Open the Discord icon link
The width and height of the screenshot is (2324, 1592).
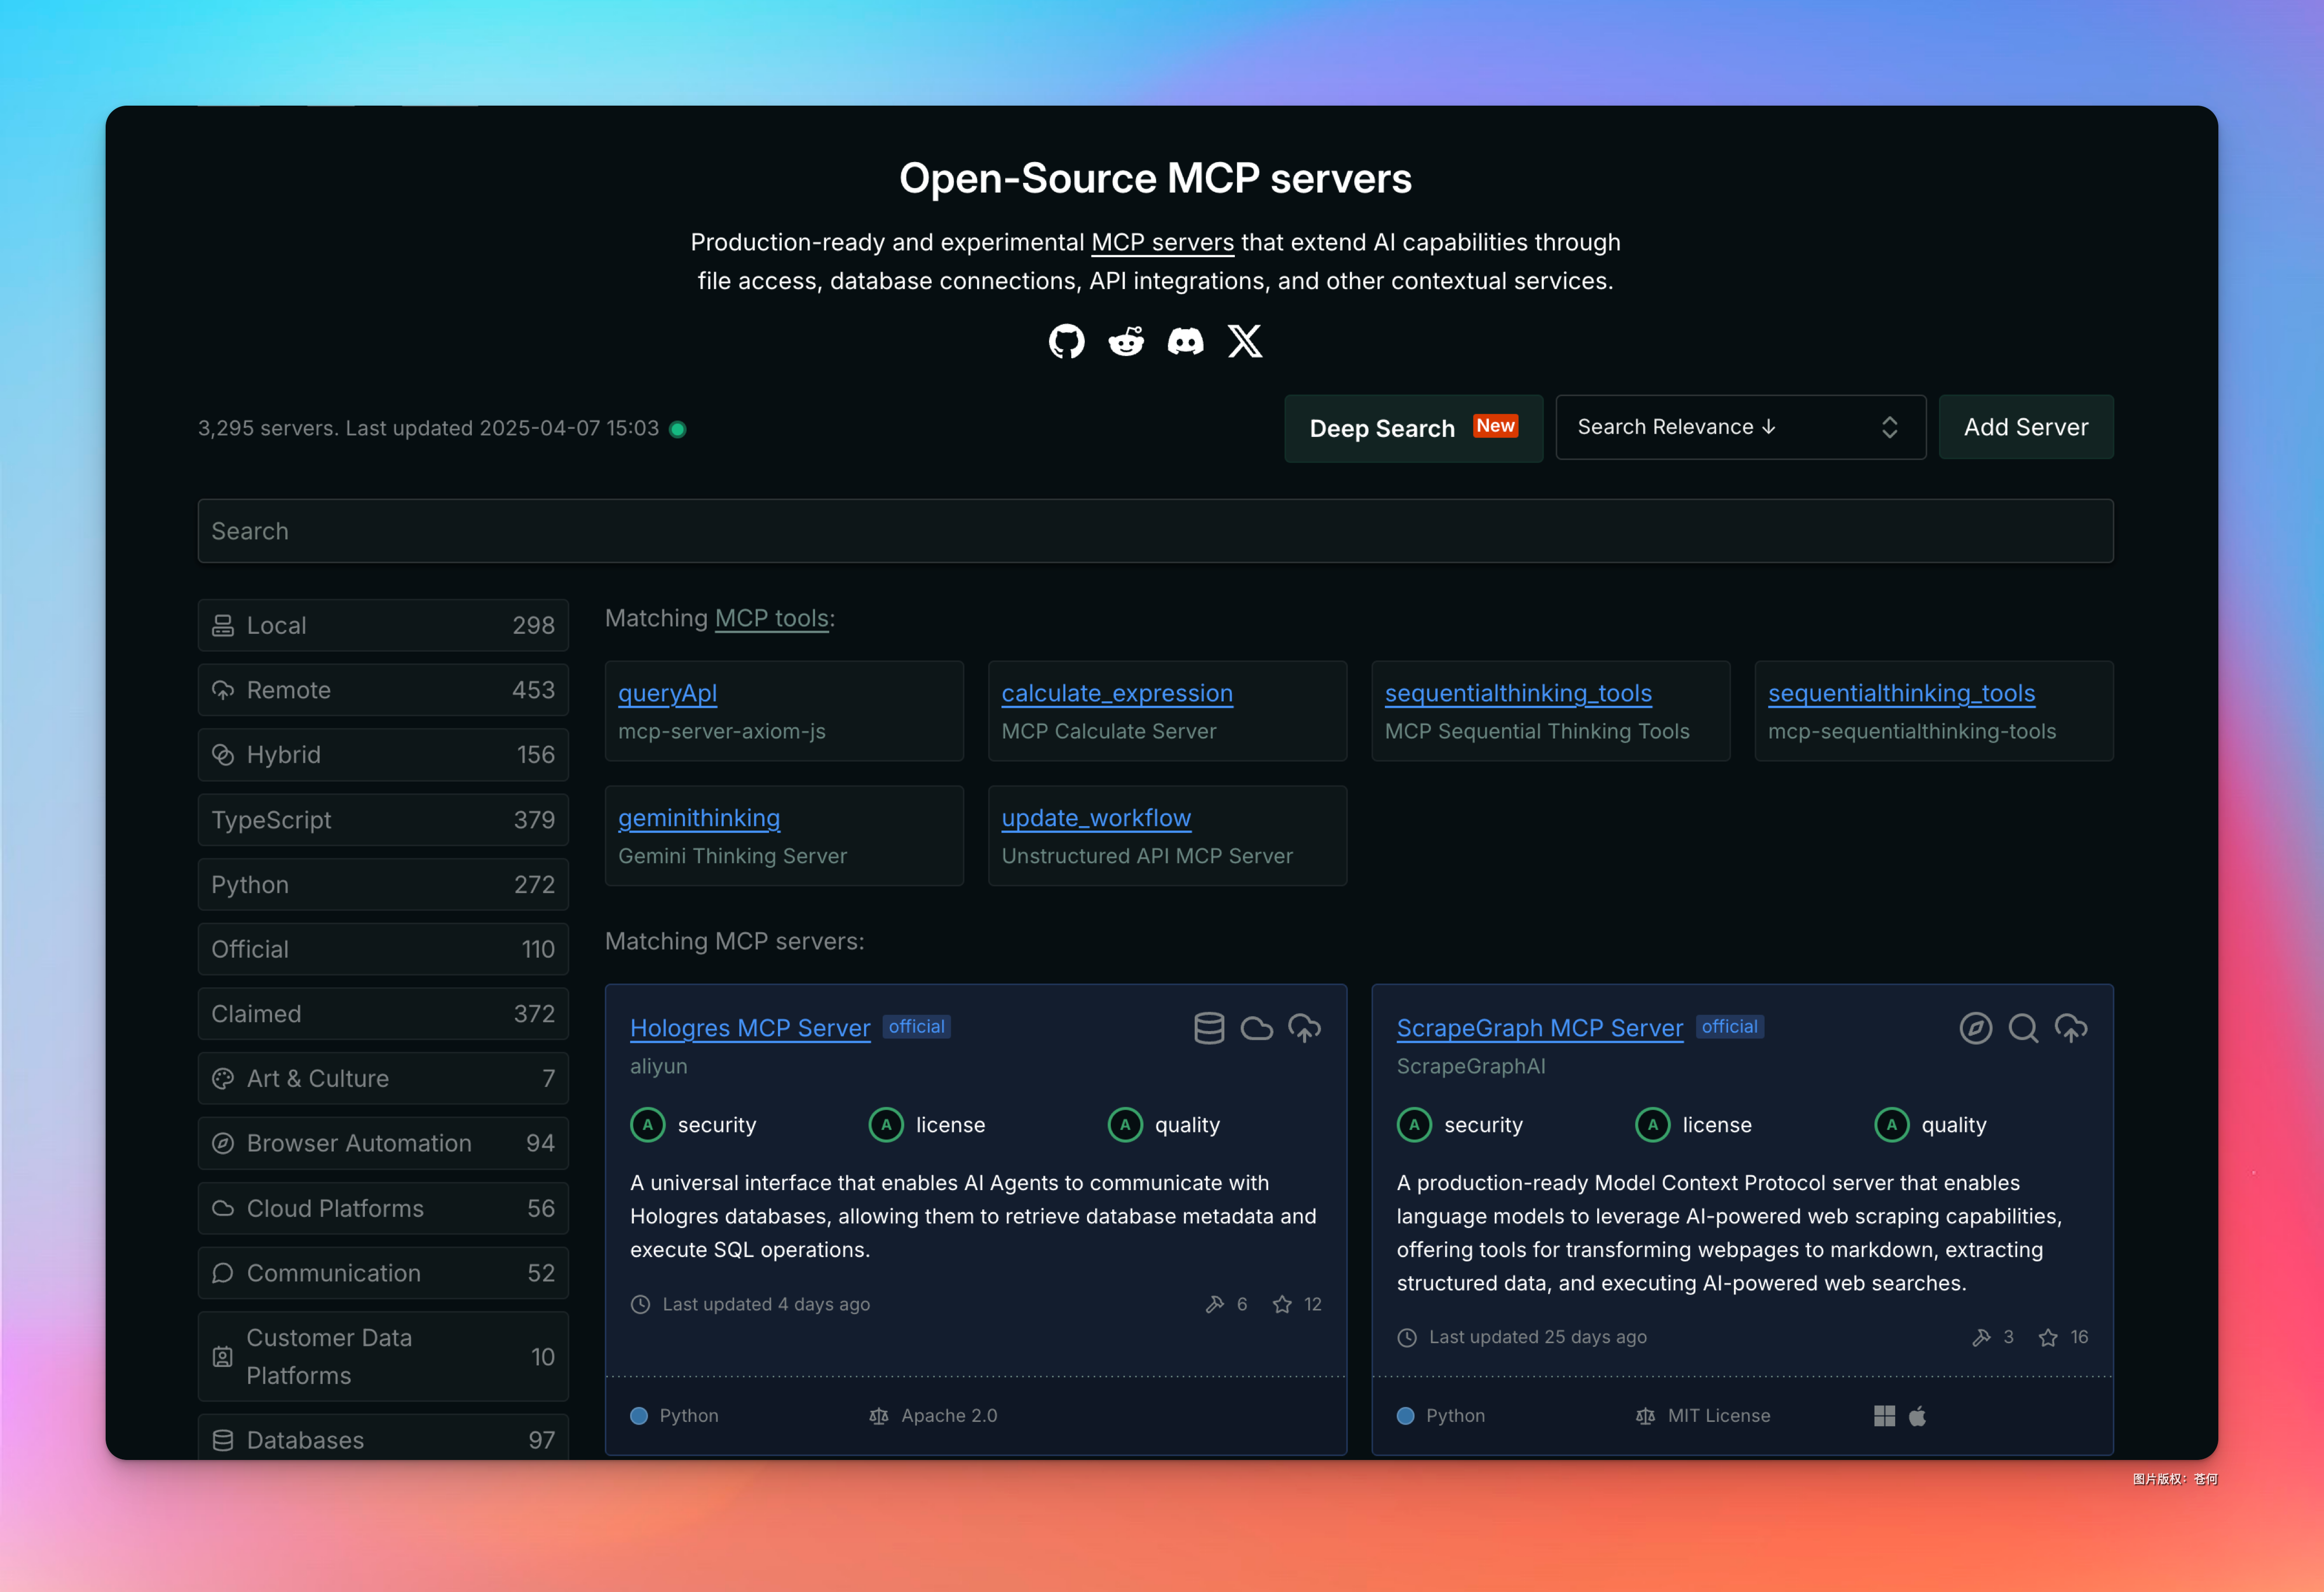1185,341
